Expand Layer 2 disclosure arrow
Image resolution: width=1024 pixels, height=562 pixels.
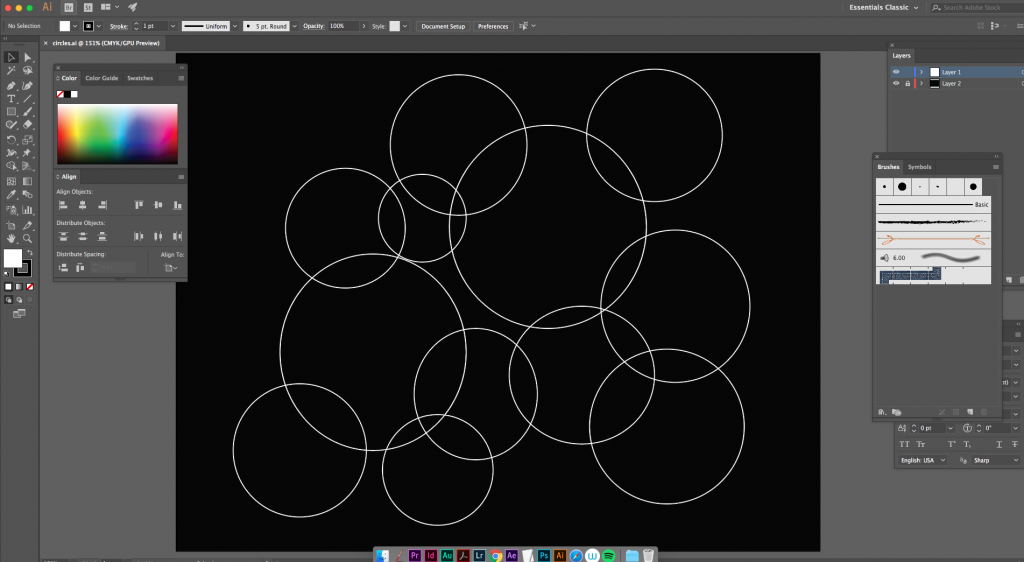(x=921, y=84)
